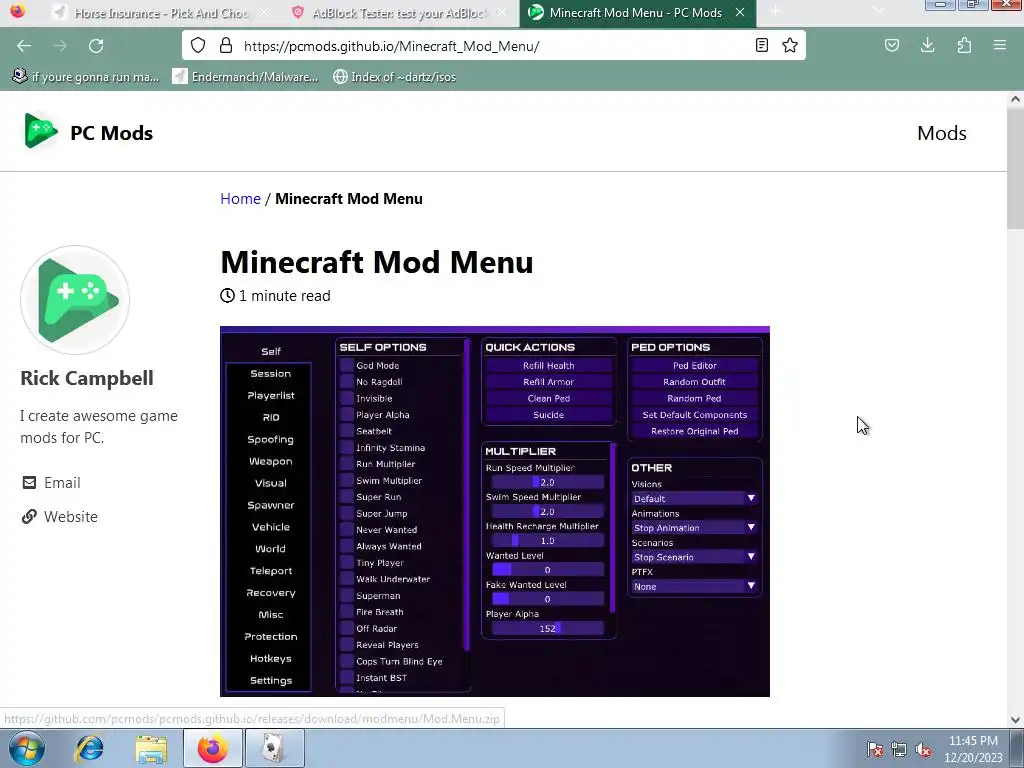Click the Super Jump checkbox in the mod menu image
1024x768 pixels.
pyautogui.click(x=347, y=513)
